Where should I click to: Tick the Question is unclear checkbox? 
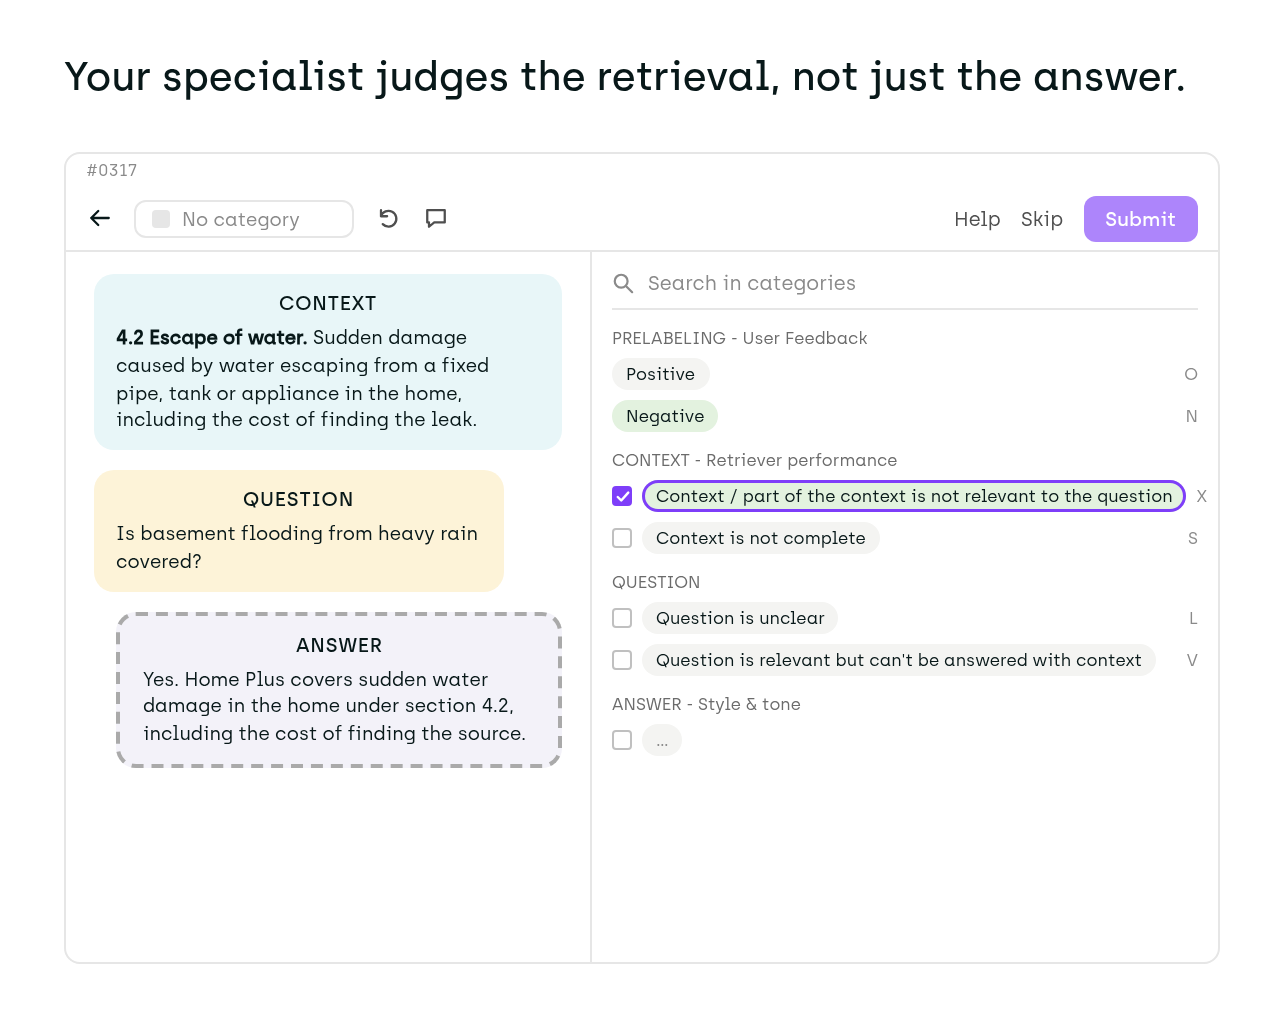point(622,618)
